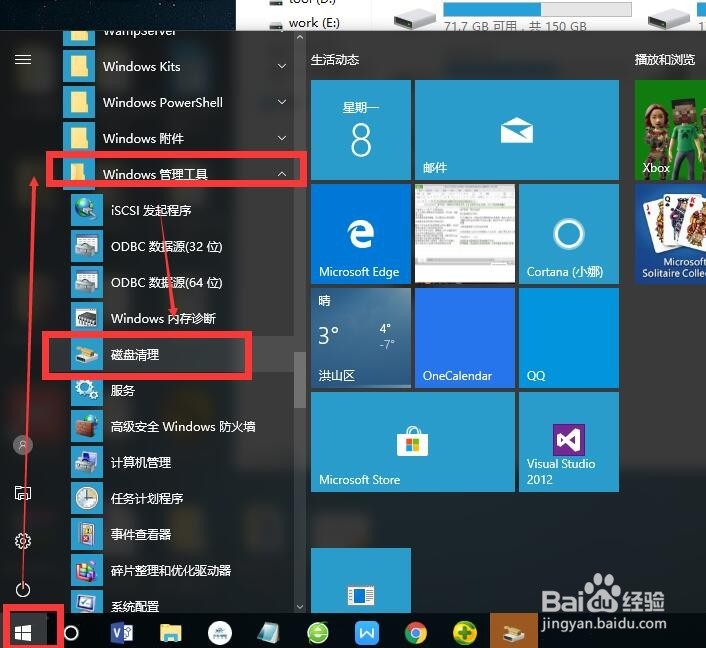This screenshot has height=648, width=706.
Task: Open iSCSI 发起程序
Action: tap(180, 210)
